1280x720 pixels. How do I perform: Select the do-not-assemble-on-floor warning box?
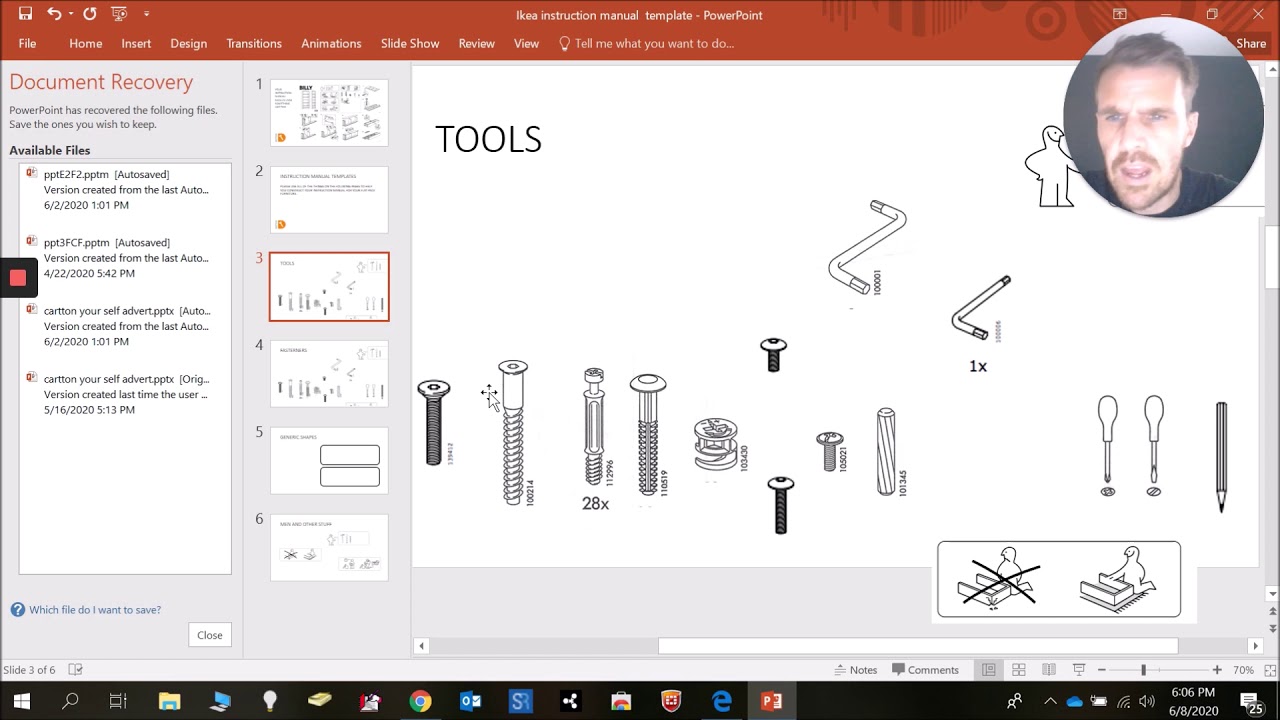coord(1059,579)
